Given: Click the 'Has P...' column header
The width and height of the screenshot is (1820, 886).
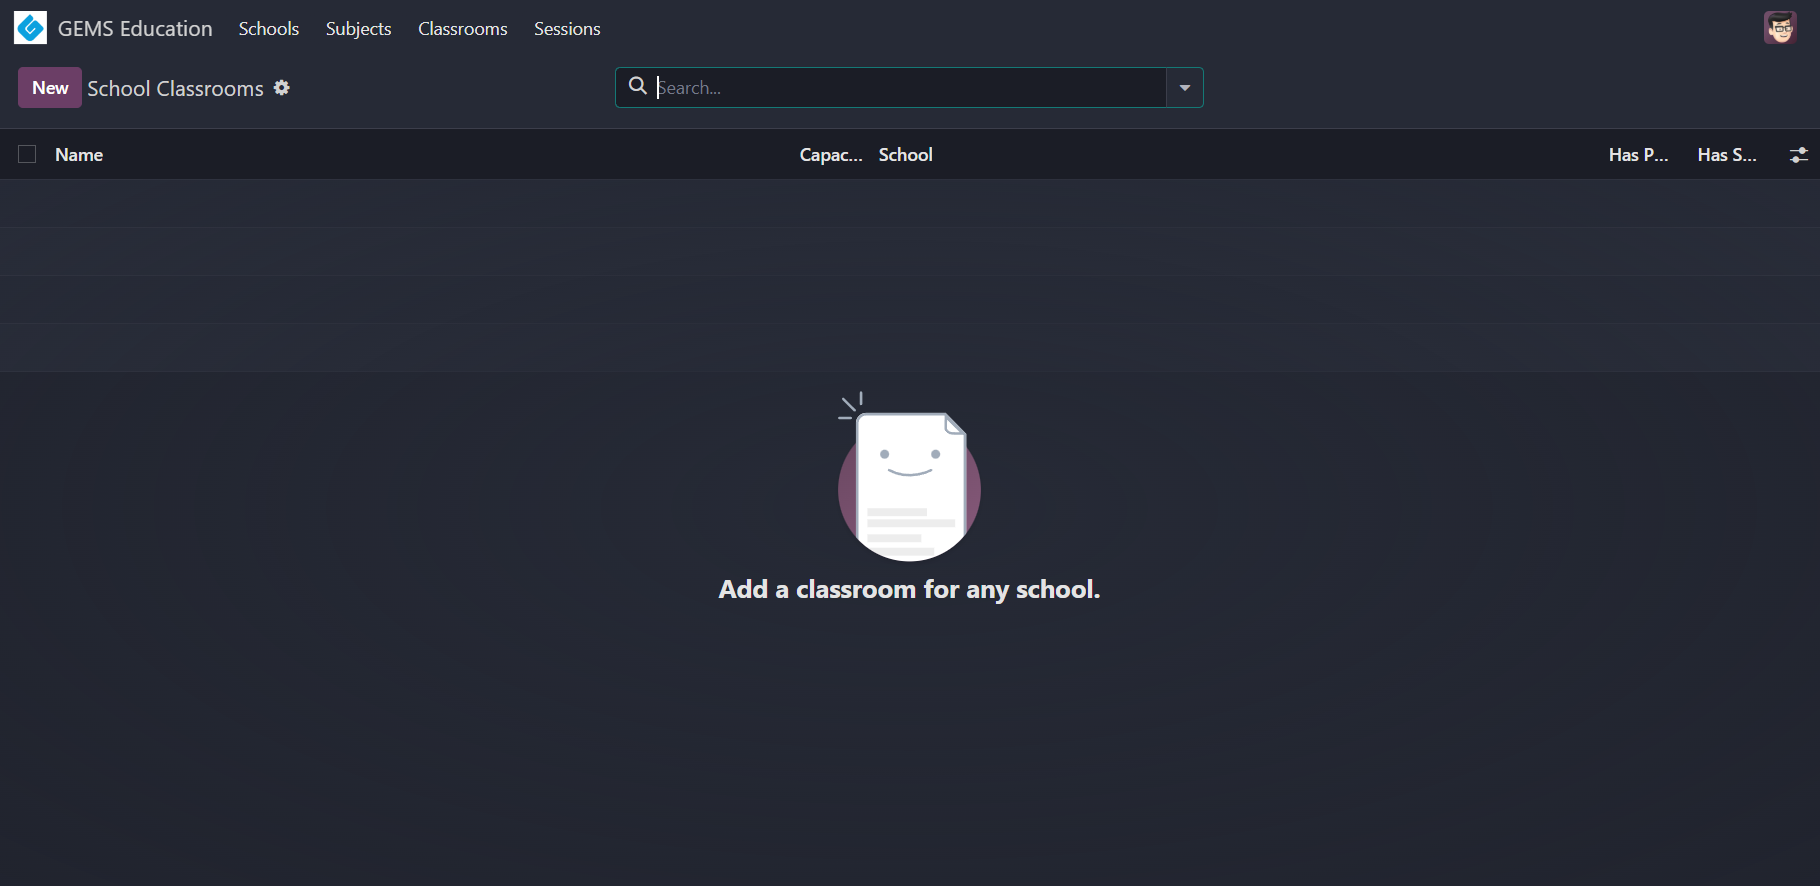Looking at the screenshot, I should pyautogui.click(x=1638, y=155).
